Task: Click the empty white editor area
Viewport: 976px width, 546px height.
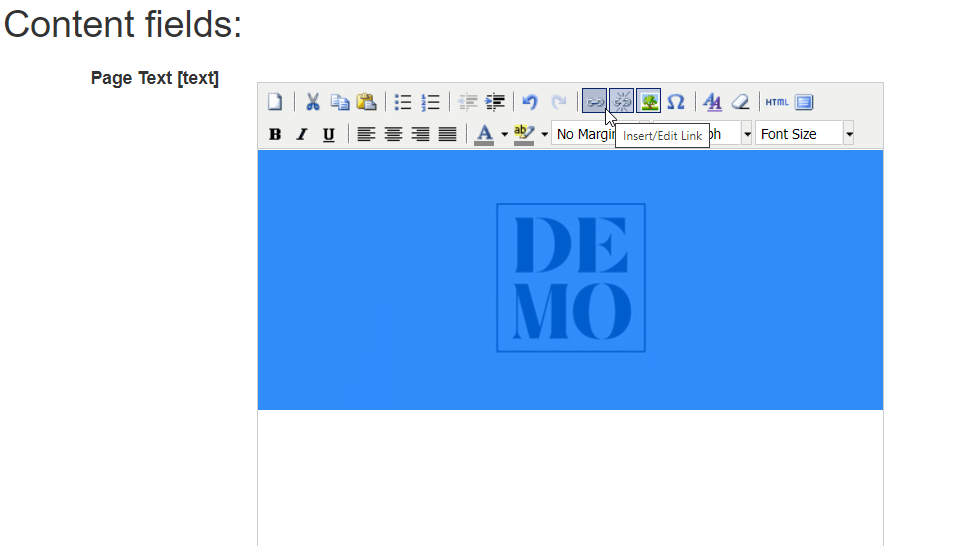Action: pos(570,478)
